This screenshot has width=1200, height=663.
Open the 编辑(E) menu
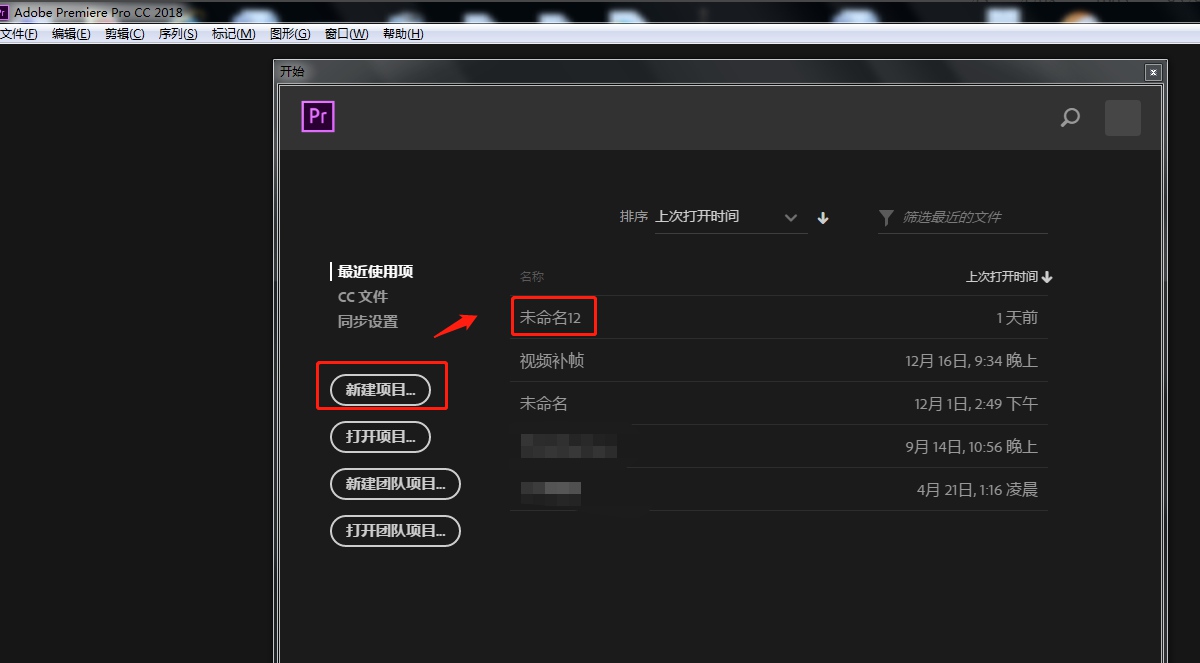tap(71, 34)
